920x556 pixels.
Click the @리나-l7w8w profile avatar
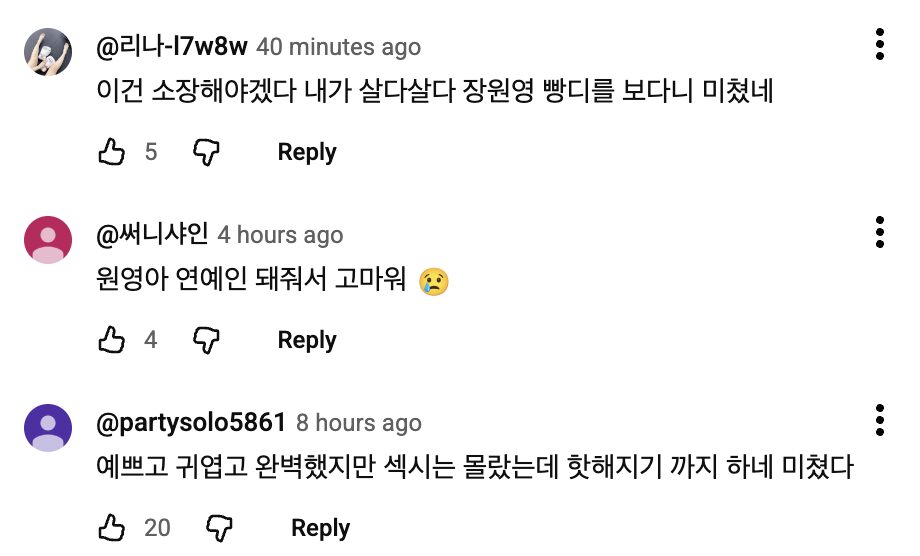point(47,52)
